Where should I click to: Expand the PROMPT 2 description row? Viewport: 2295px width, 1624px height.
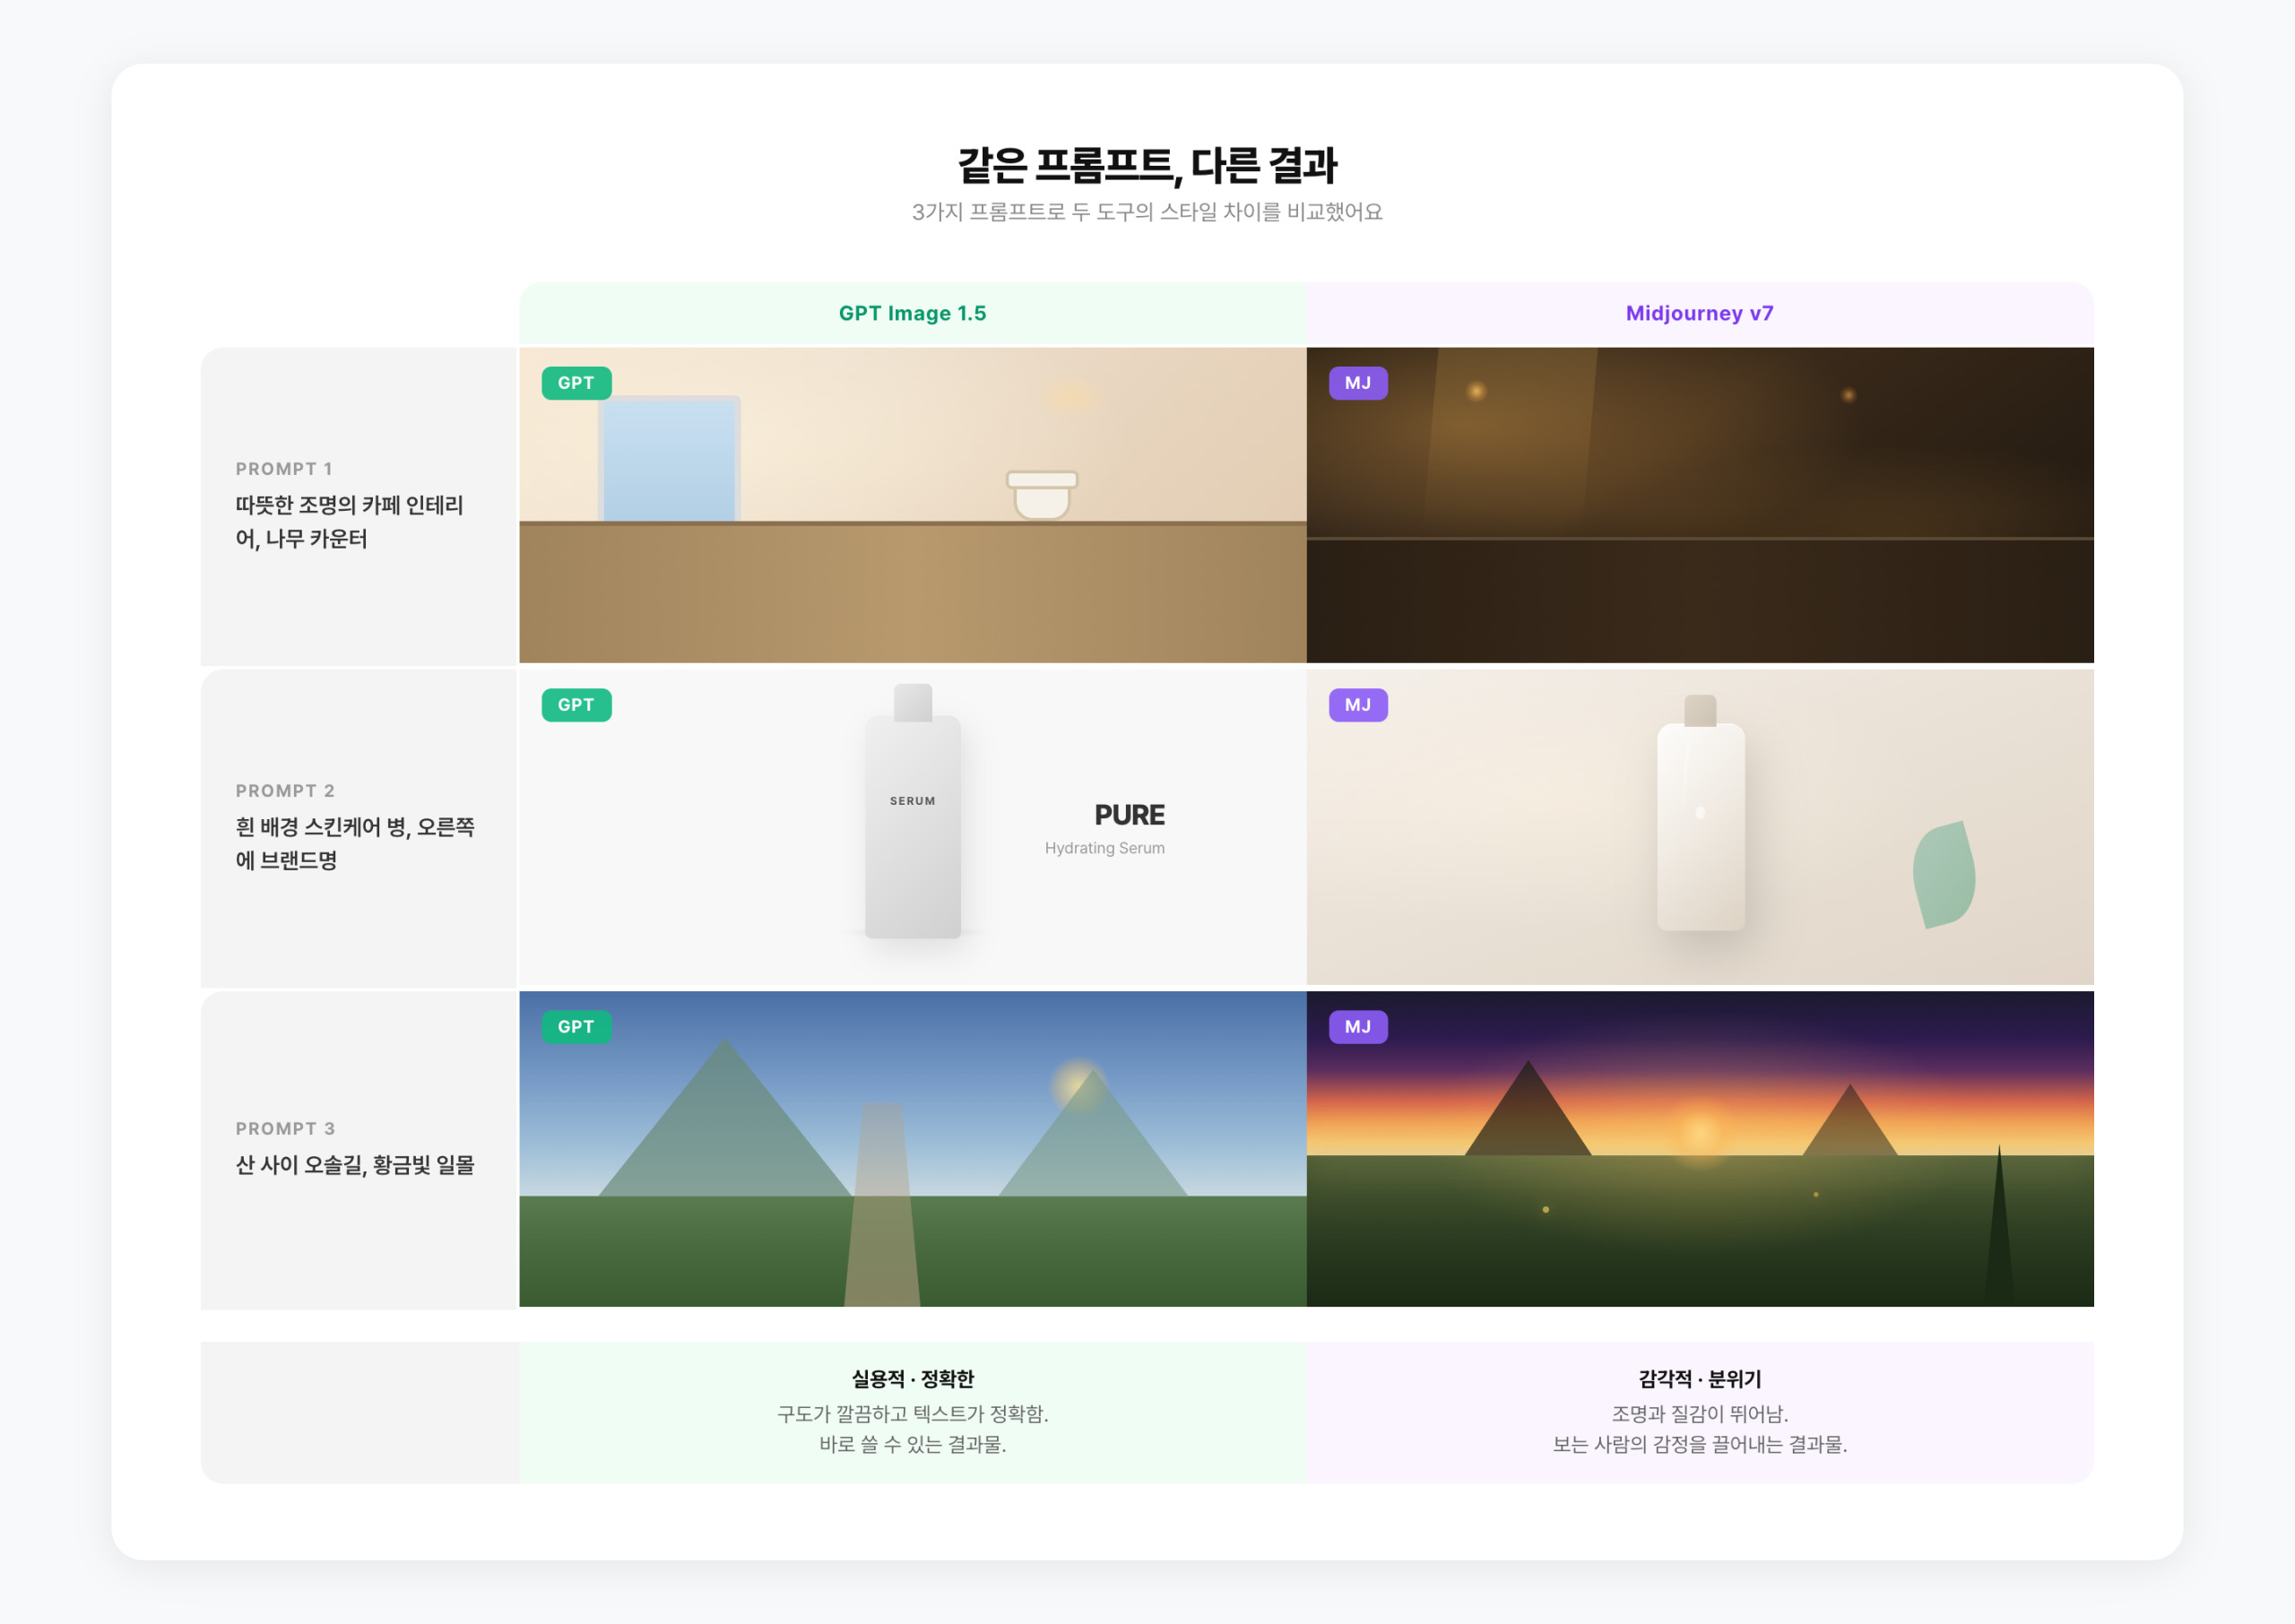point(358,827)
